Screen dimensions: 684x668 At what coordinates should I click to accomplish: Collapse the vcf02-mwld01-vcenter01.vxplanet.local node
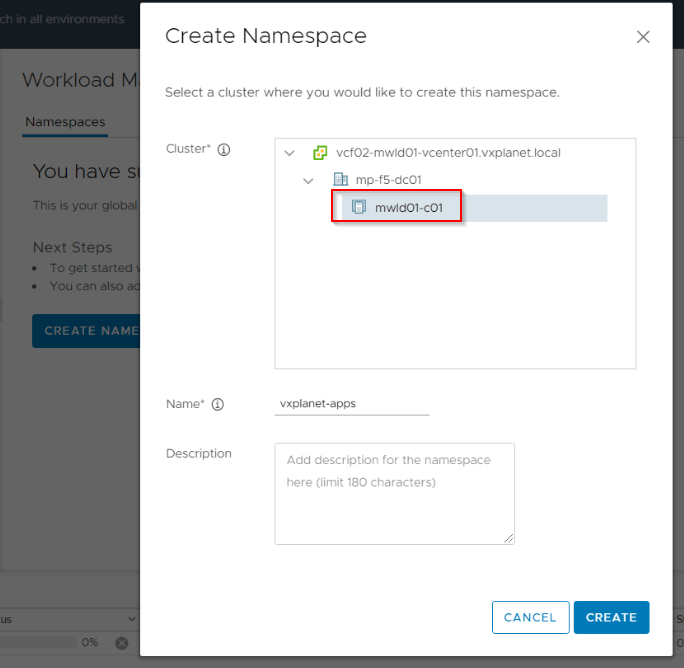click(x=289, y=153)
